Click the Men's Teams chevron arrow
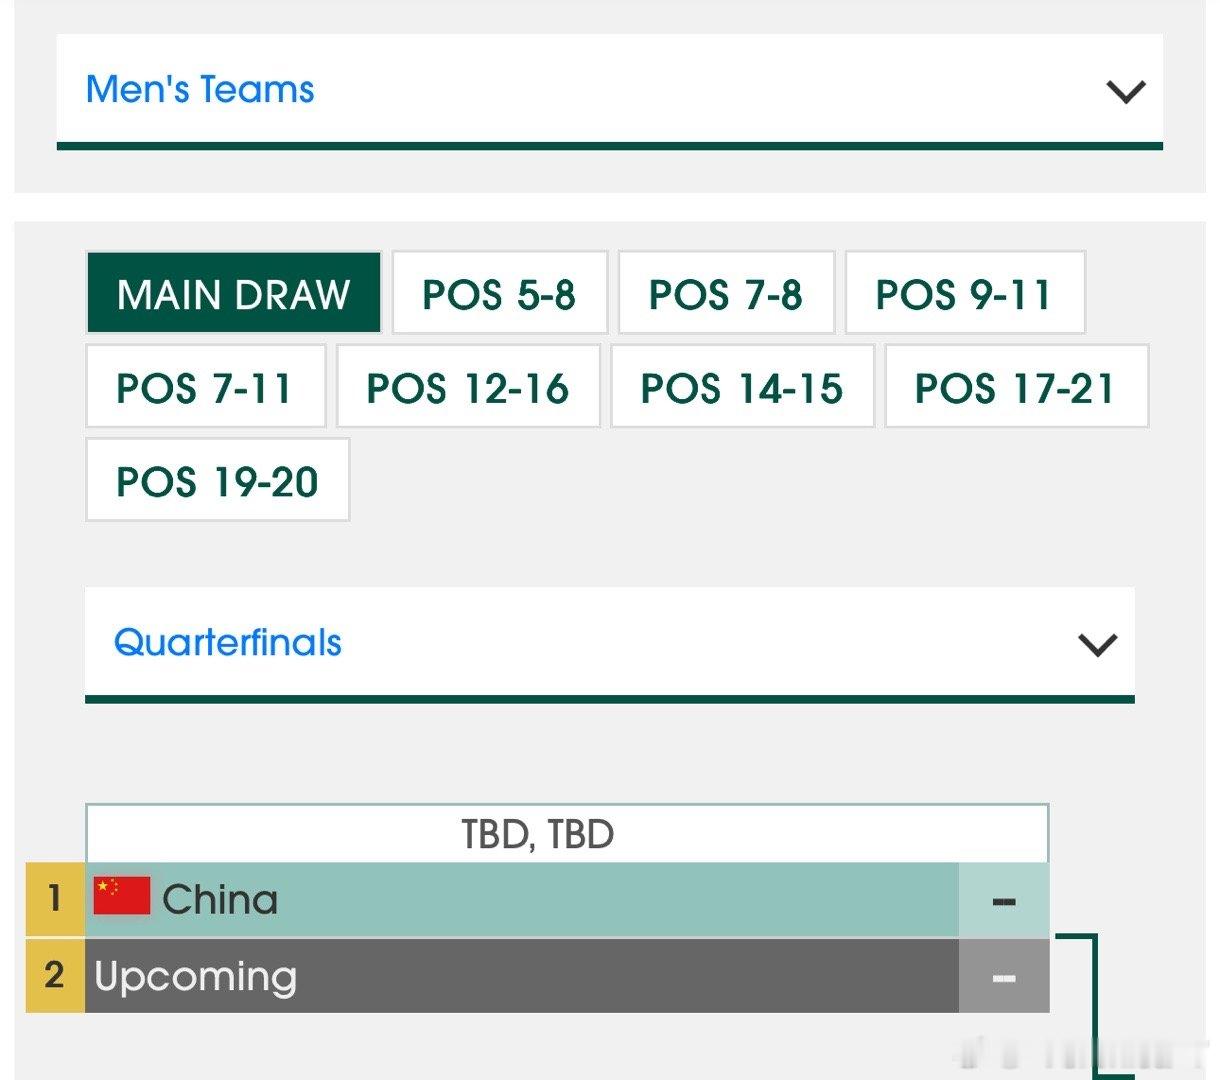 coord(1125,92)
